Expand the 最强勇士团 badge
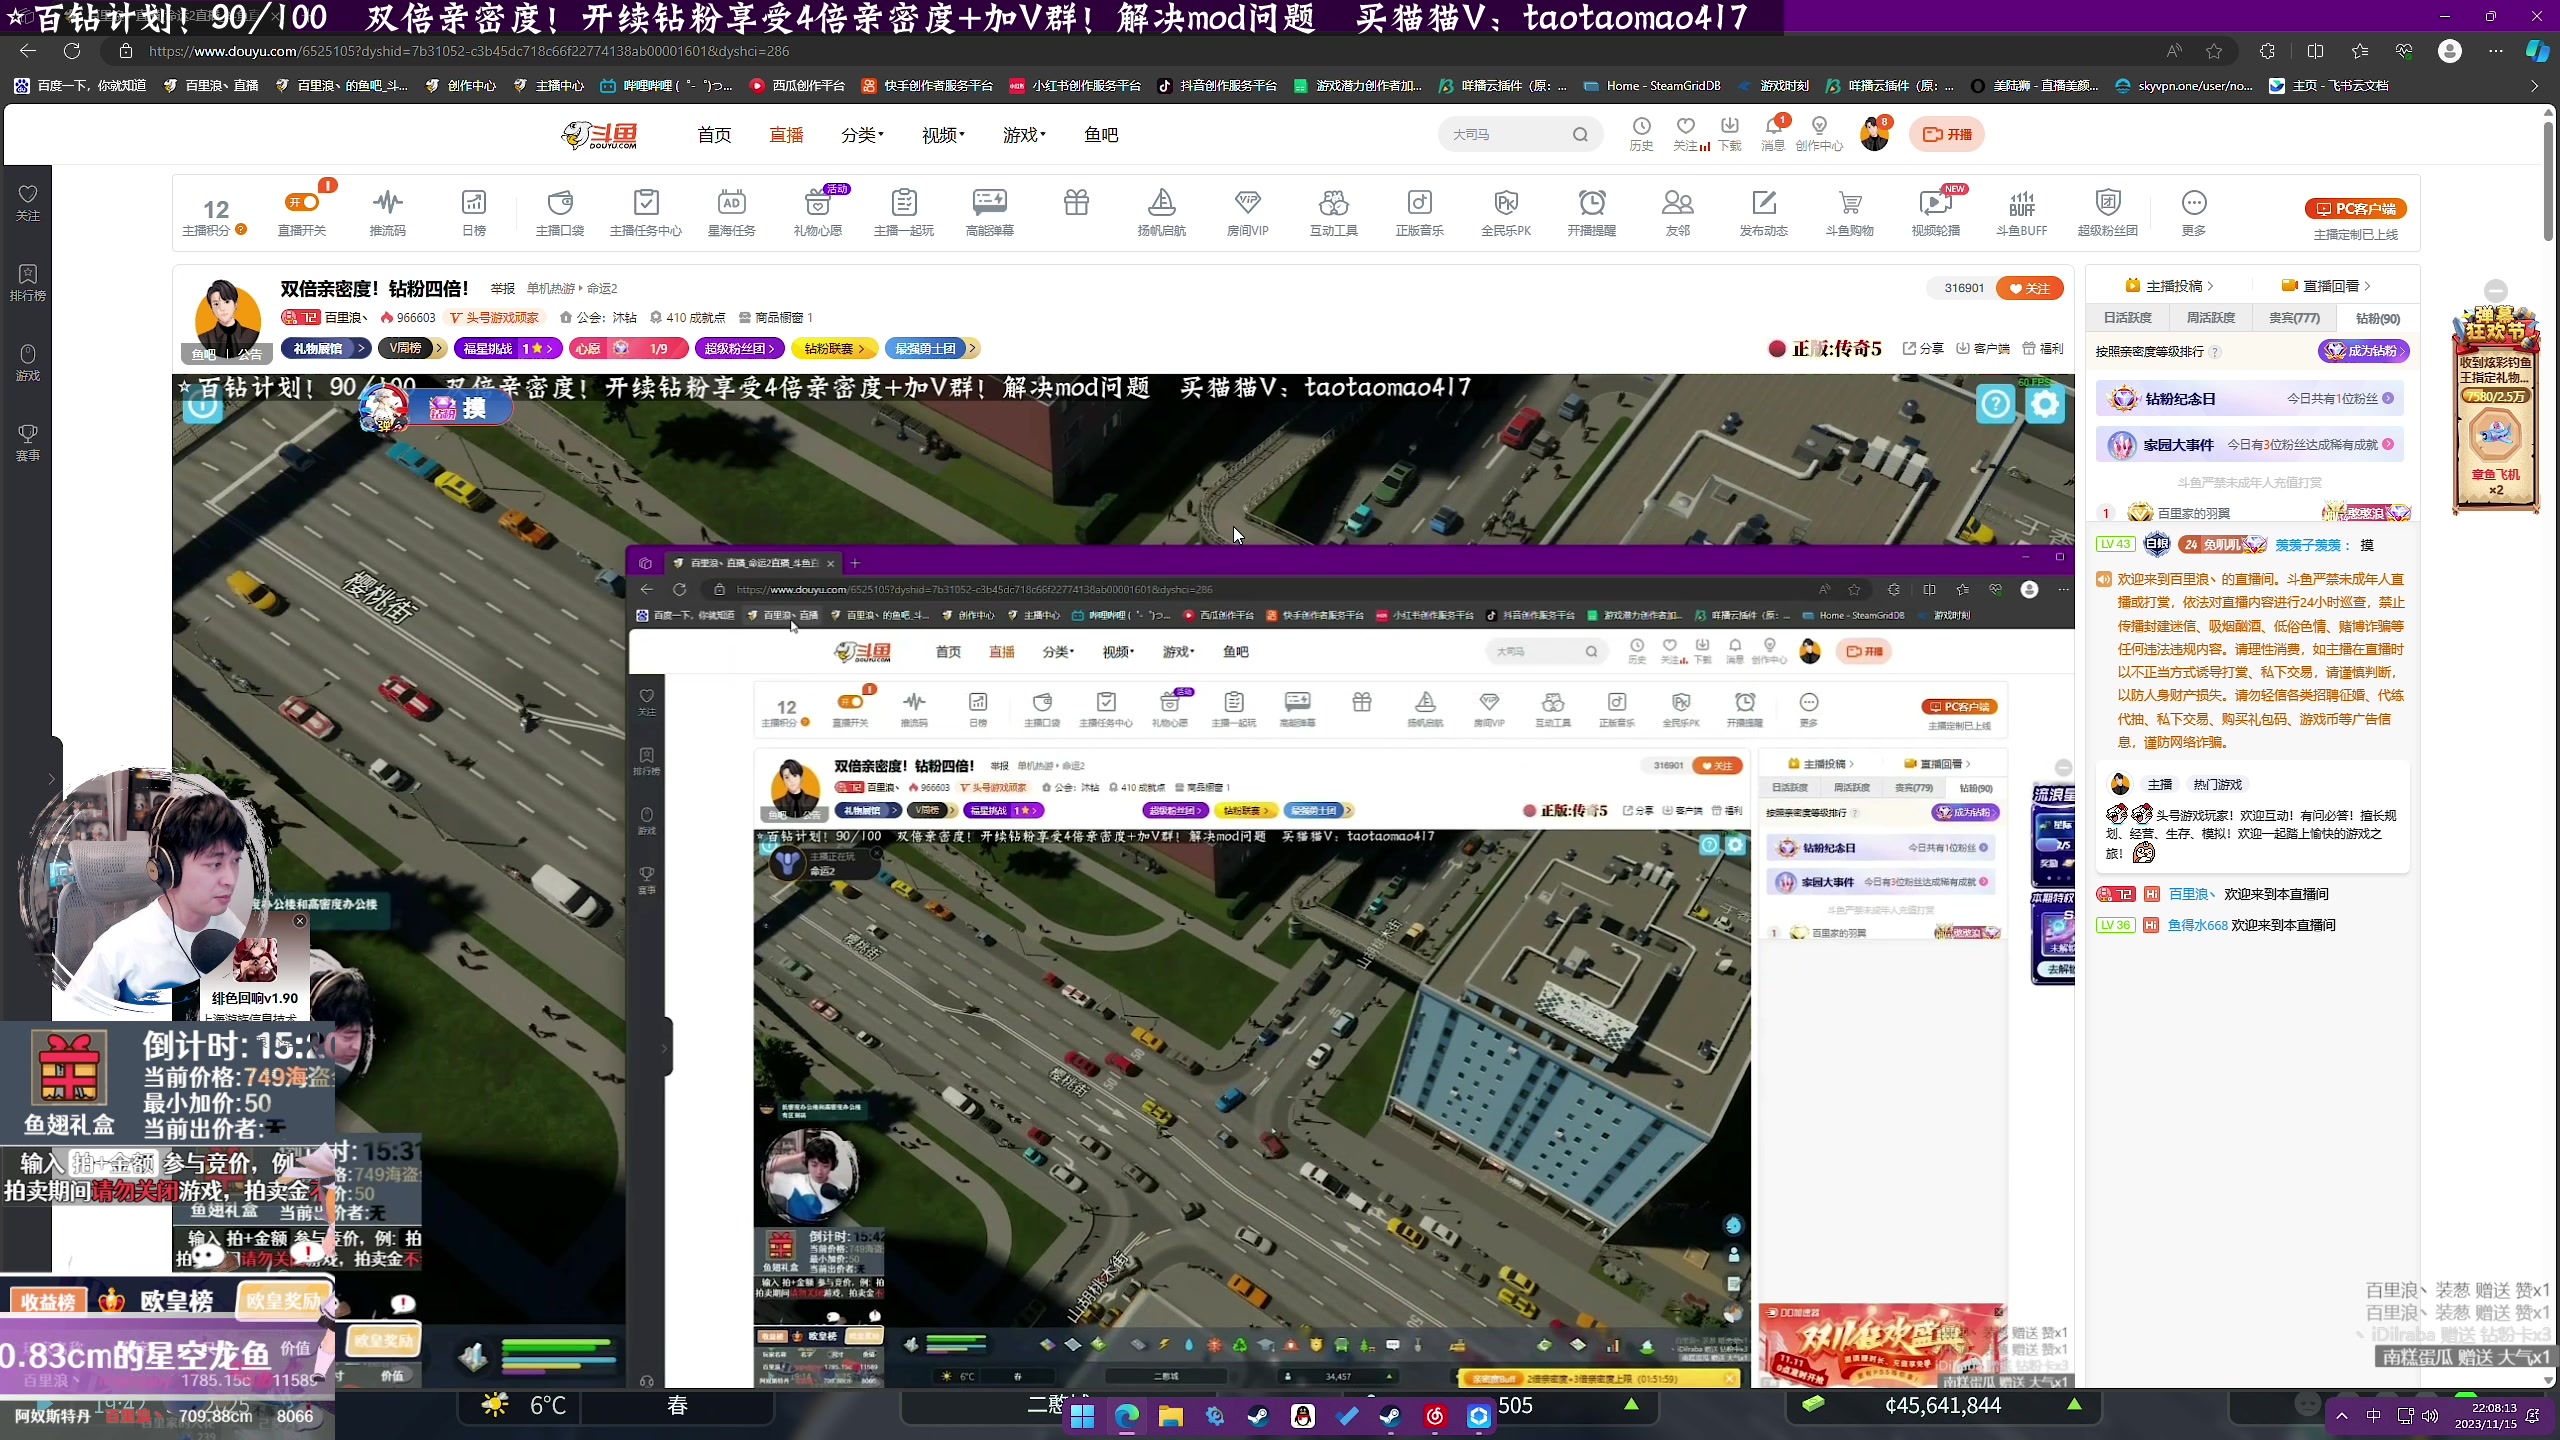This screenshot has height=1440, width=2560. pyautogui.click(x=932, y=348)
